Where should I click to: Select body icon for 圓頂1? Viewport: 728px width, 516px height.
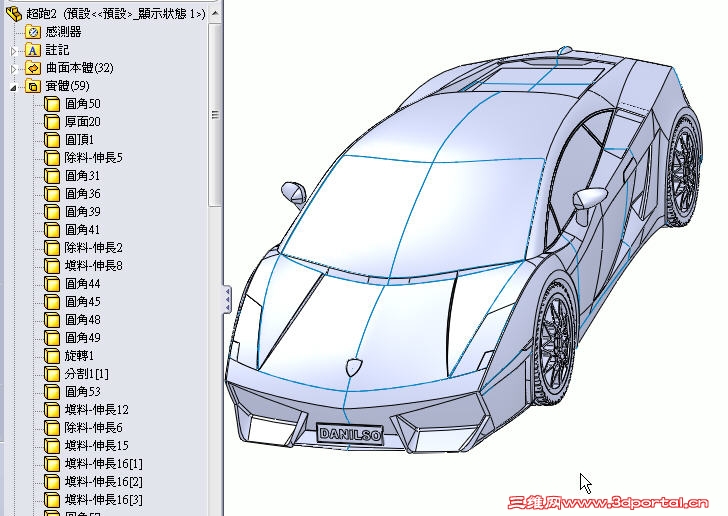coord(52,140)
